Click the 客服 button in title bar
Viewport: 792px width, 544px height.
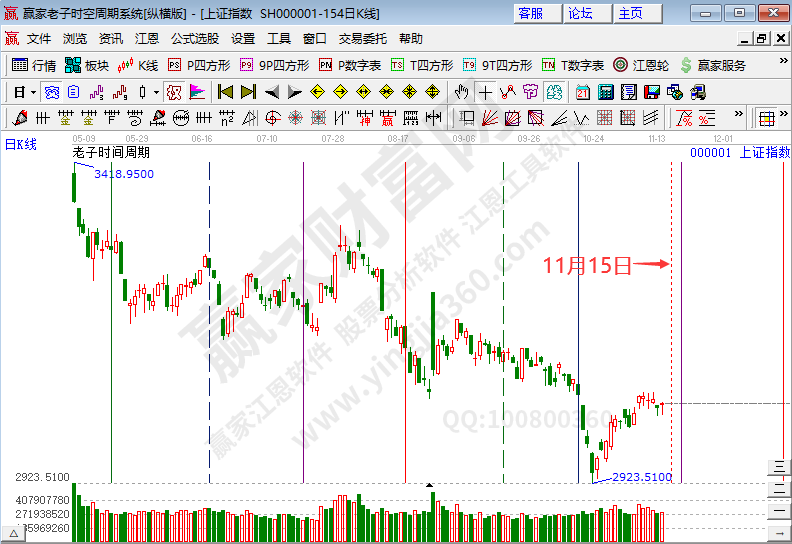[531, 13]
